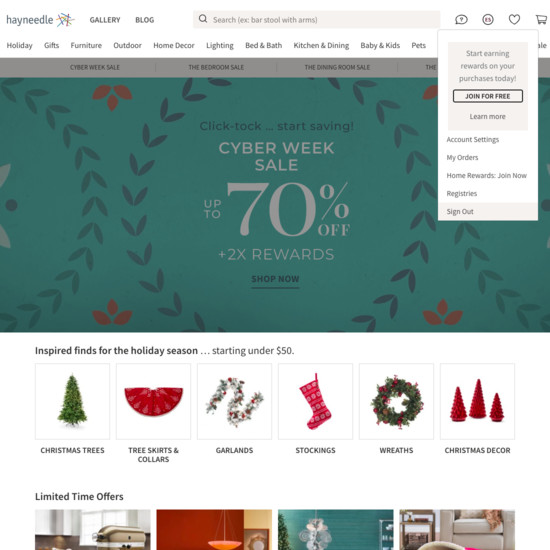Click the hayneedle logo
The width and height of the screenshot is (550, 550).
(40, 20)
